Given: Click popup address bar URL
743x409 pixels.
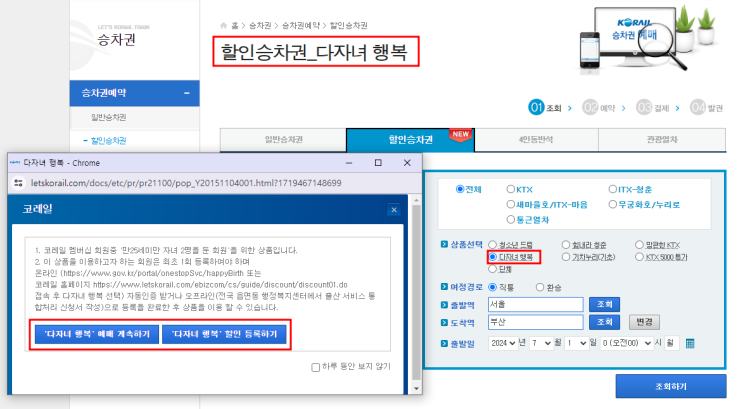Looking at the screenshot, I should 186,183.
